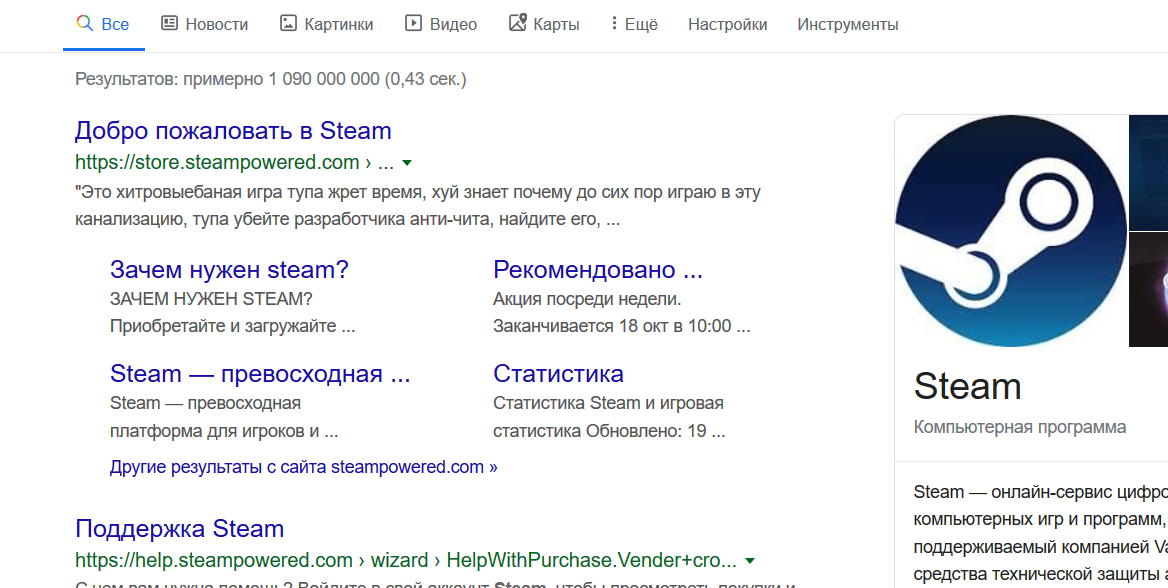Click the https://store.steampowered.com green URL
This screenshot has height=588, width=1168.
tap(234, 162)
